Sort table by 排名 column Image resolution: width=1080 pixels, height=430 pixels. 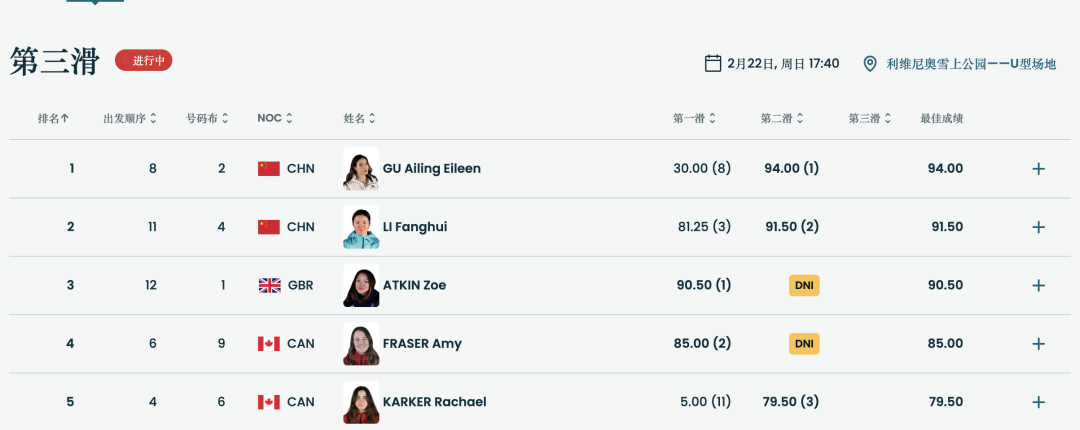click(53, 118)
